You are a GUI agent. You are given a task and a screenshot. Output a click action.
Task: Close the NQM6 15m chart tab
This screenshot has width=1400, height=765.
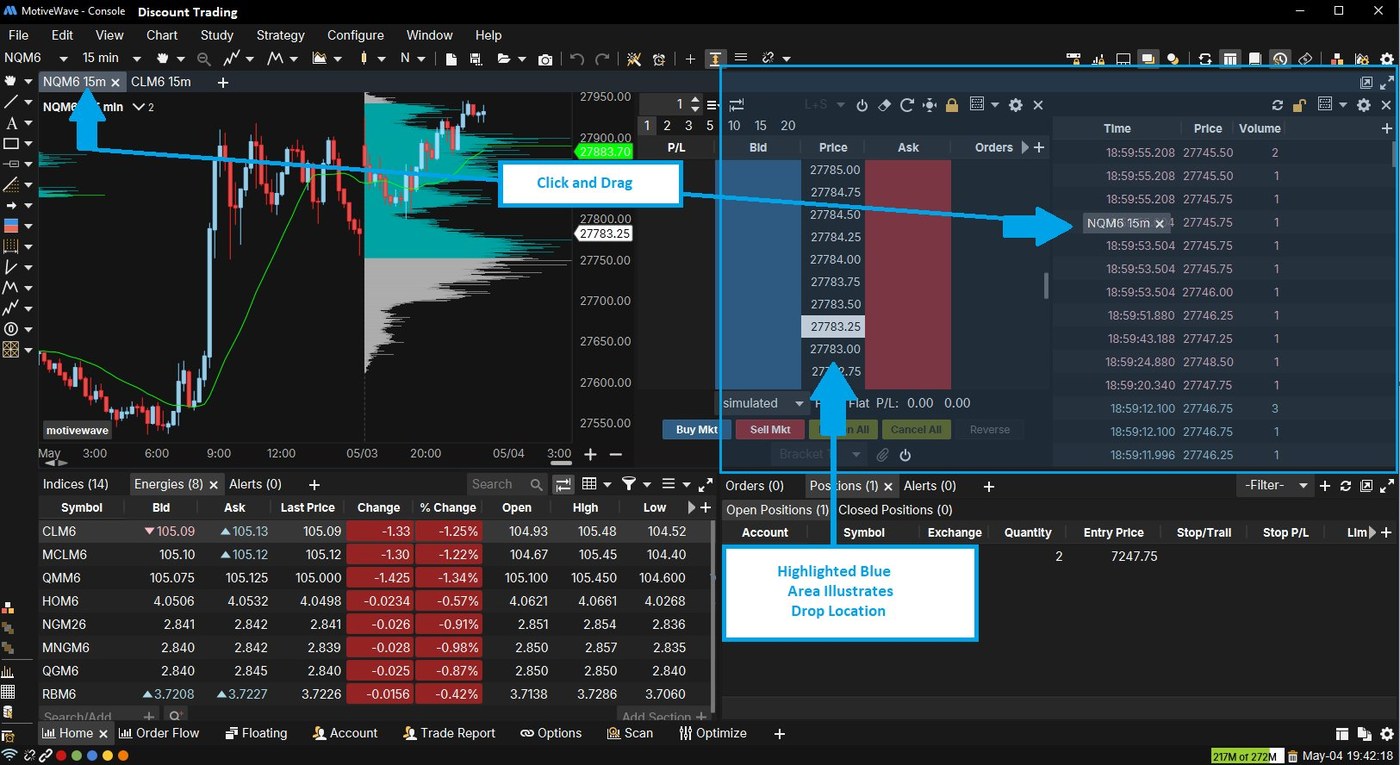[115, 82]
